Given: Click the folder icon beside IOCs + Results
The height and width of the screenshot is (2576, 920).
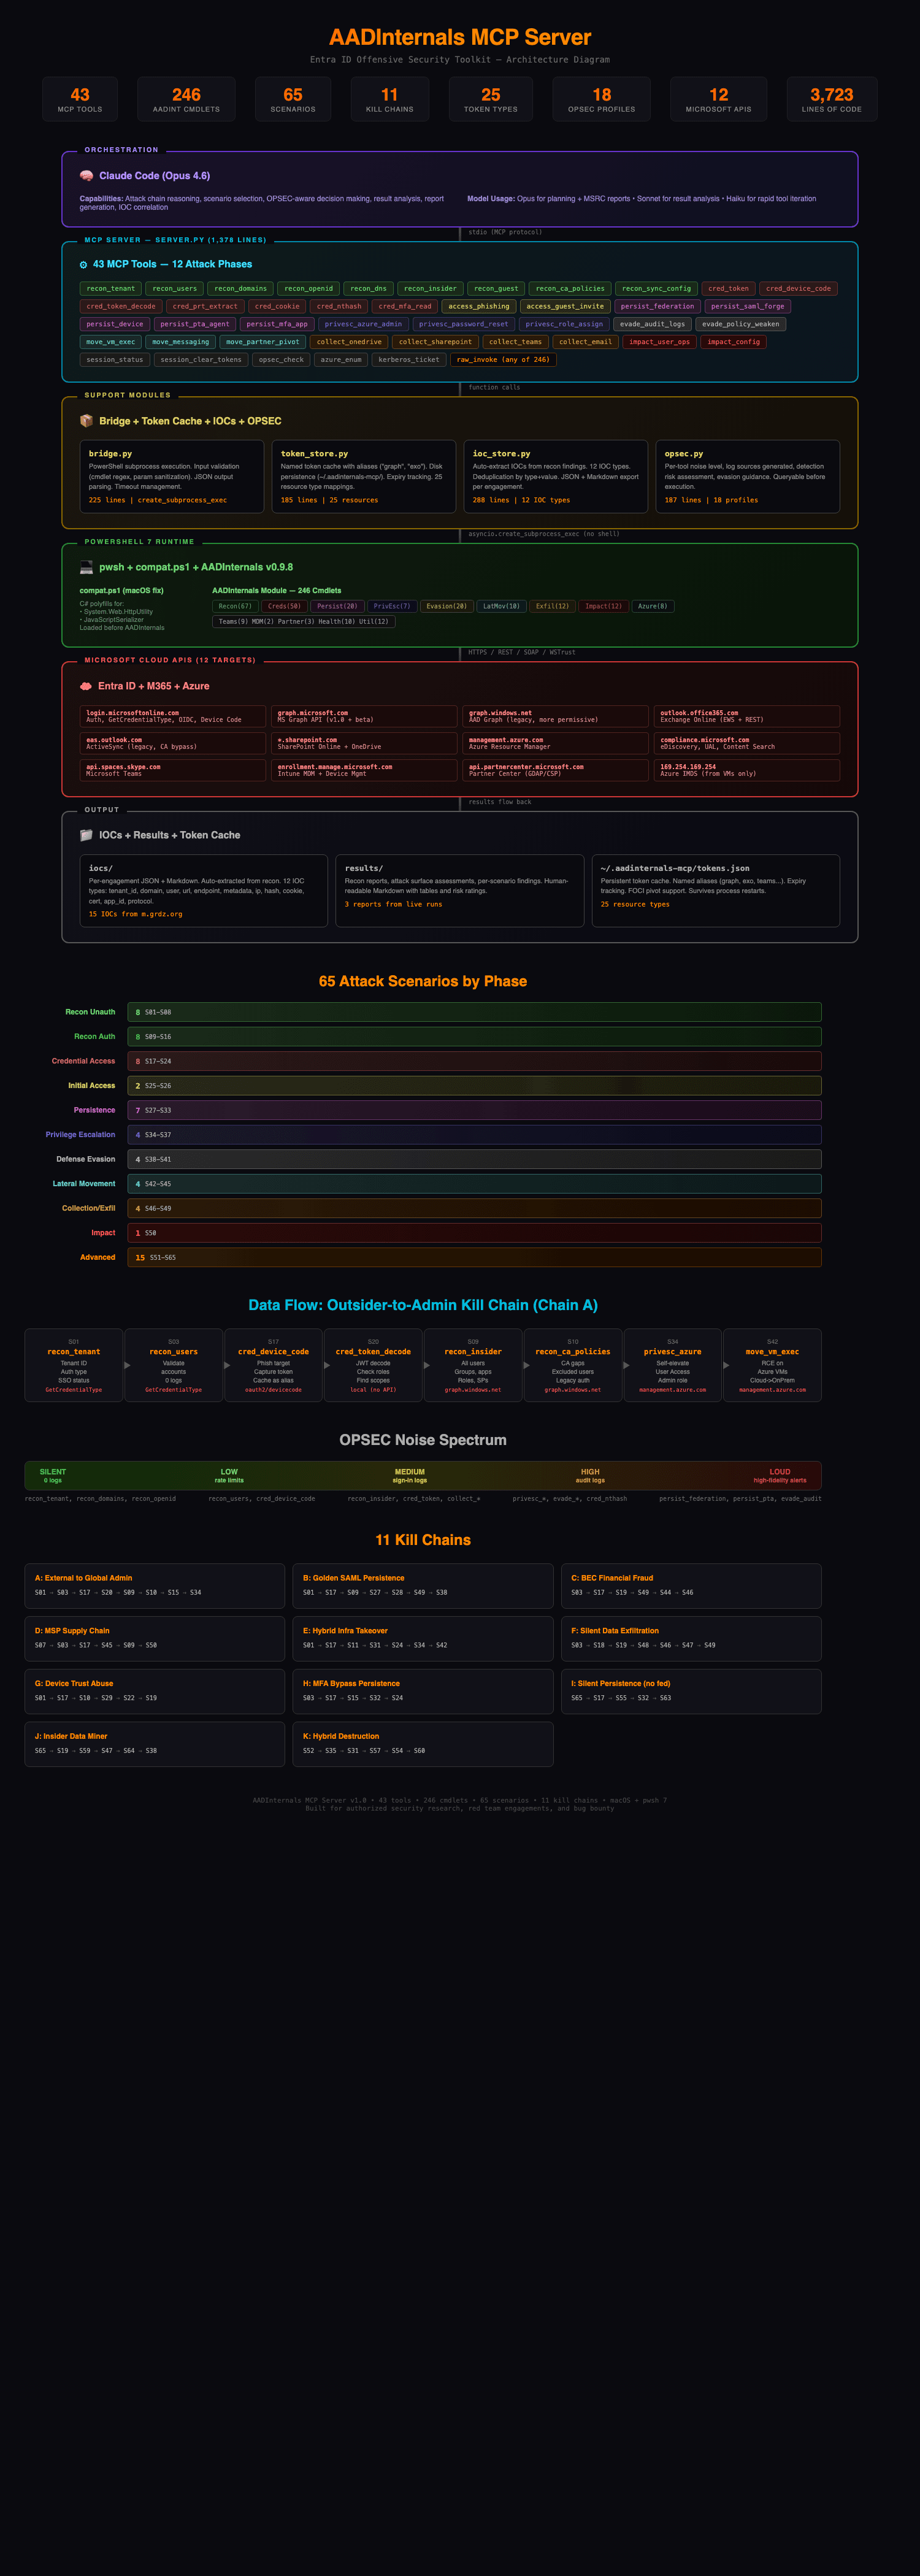Looking at the screenshot, I should 86,835.
